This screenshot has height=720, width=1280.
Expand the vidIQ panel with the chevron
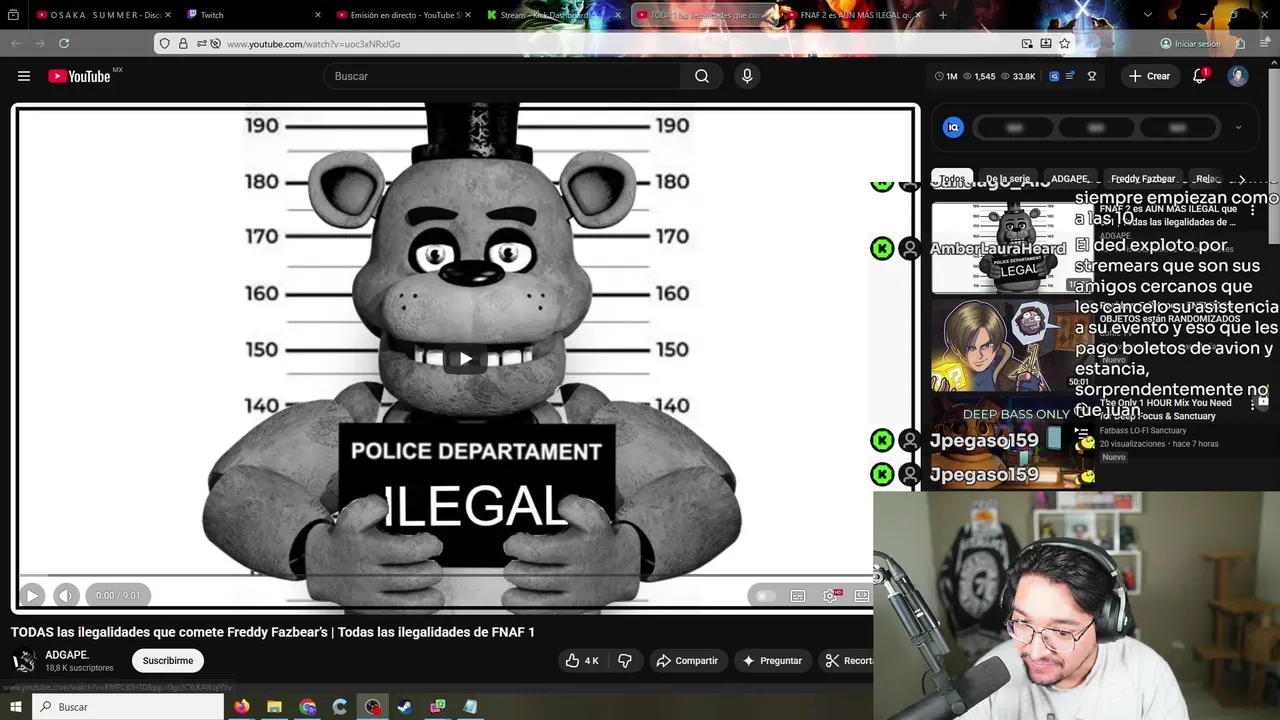pyautogui.click(x=1238, y=127)
